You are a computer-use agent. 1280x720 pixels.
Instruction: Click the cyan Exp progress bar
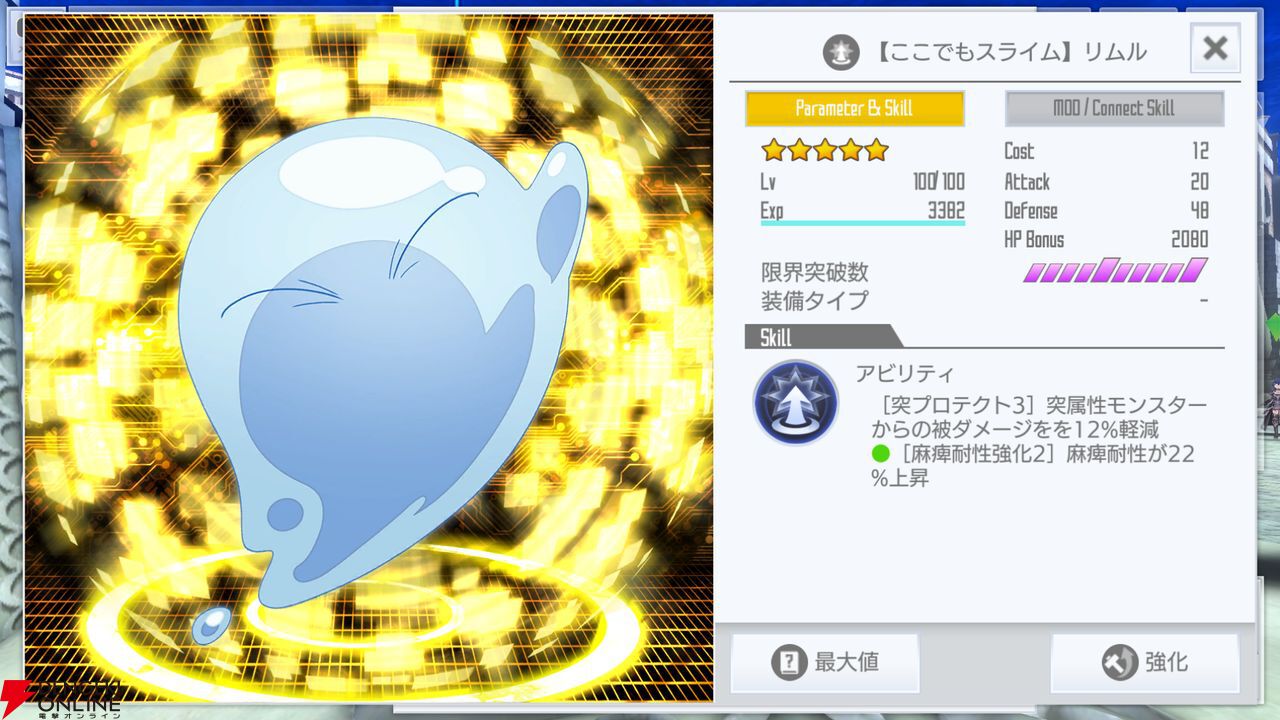pos(863,223)
